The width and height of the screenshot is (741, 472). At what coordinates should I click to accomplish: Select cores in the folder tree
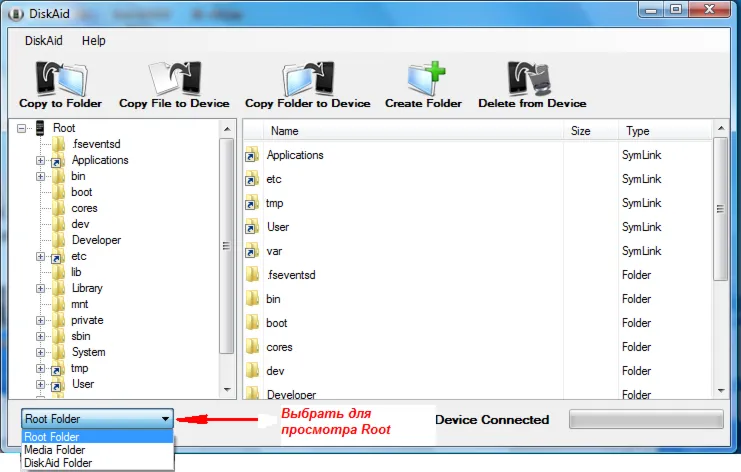pyautogui.click(x=85, y=208)
